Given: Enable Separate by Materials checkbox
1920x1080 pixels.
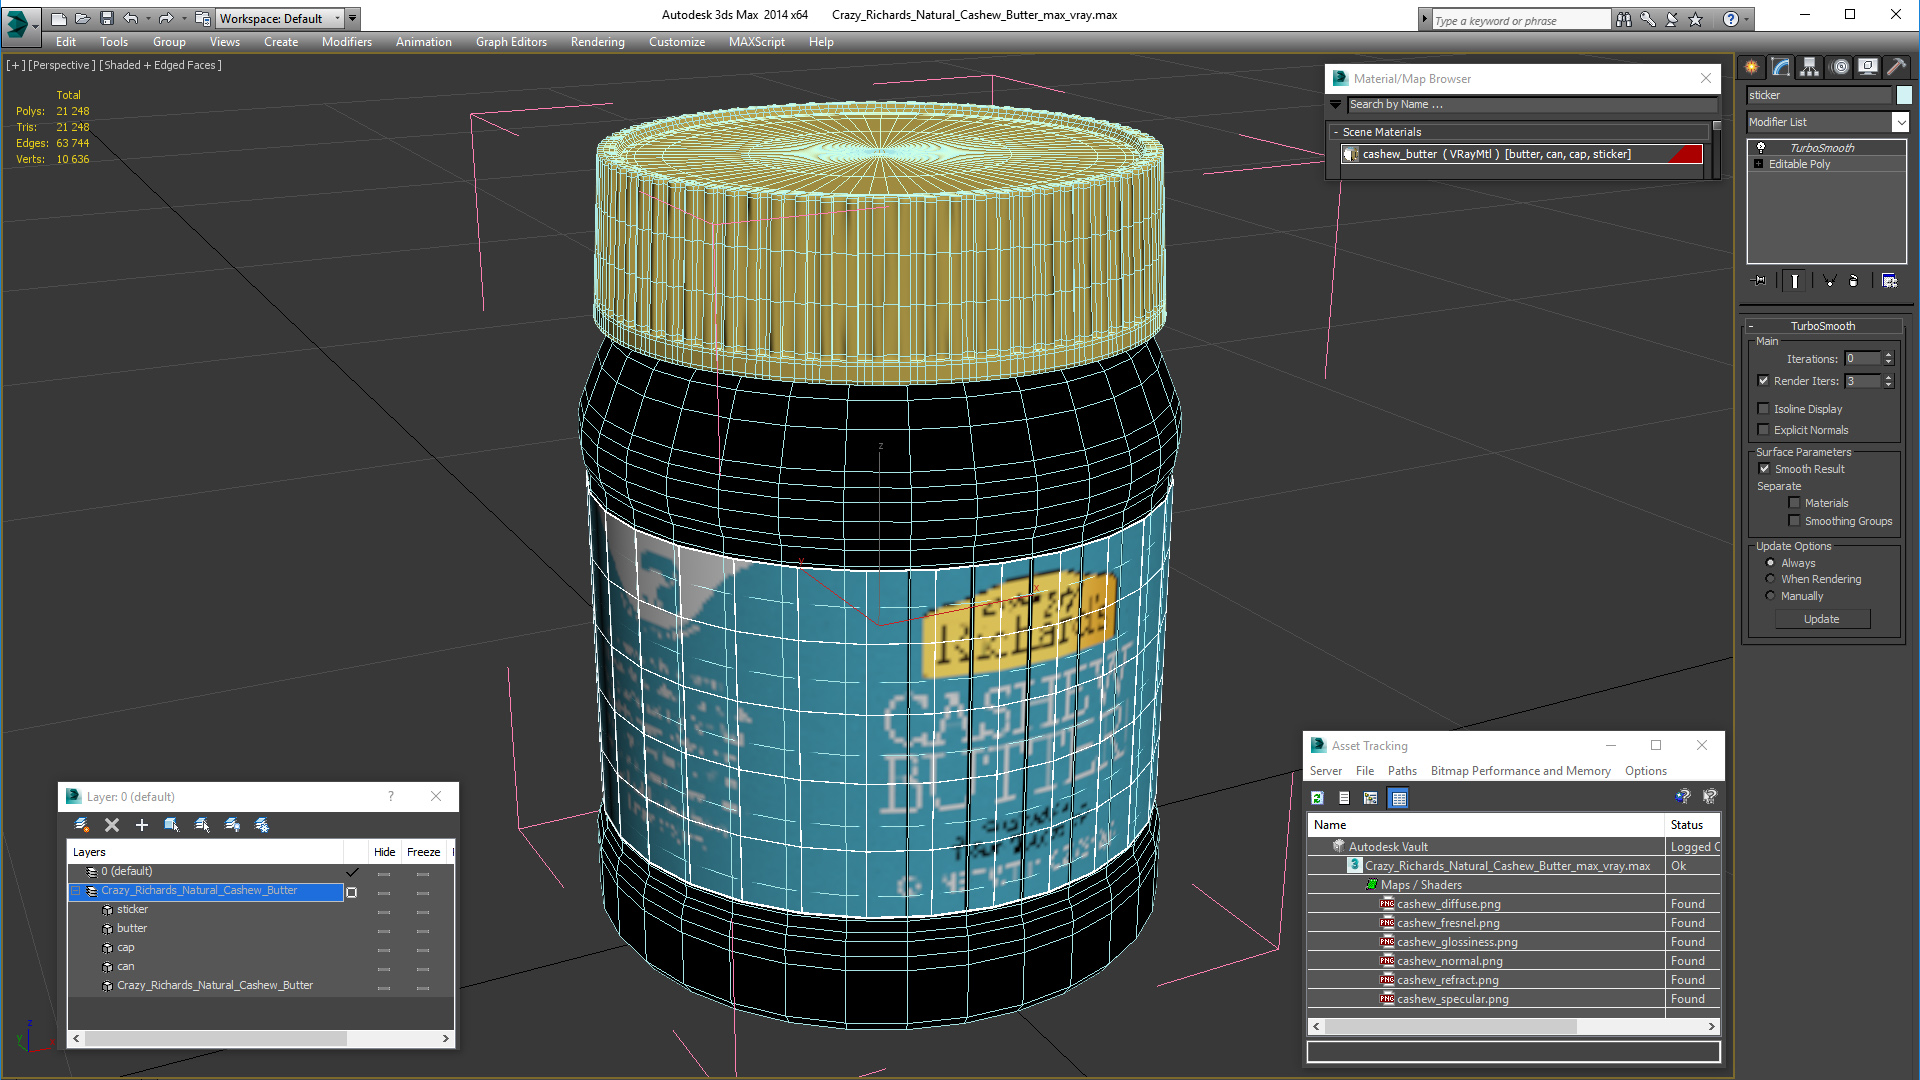Looking at the screenshot, I should point(1794,502).
